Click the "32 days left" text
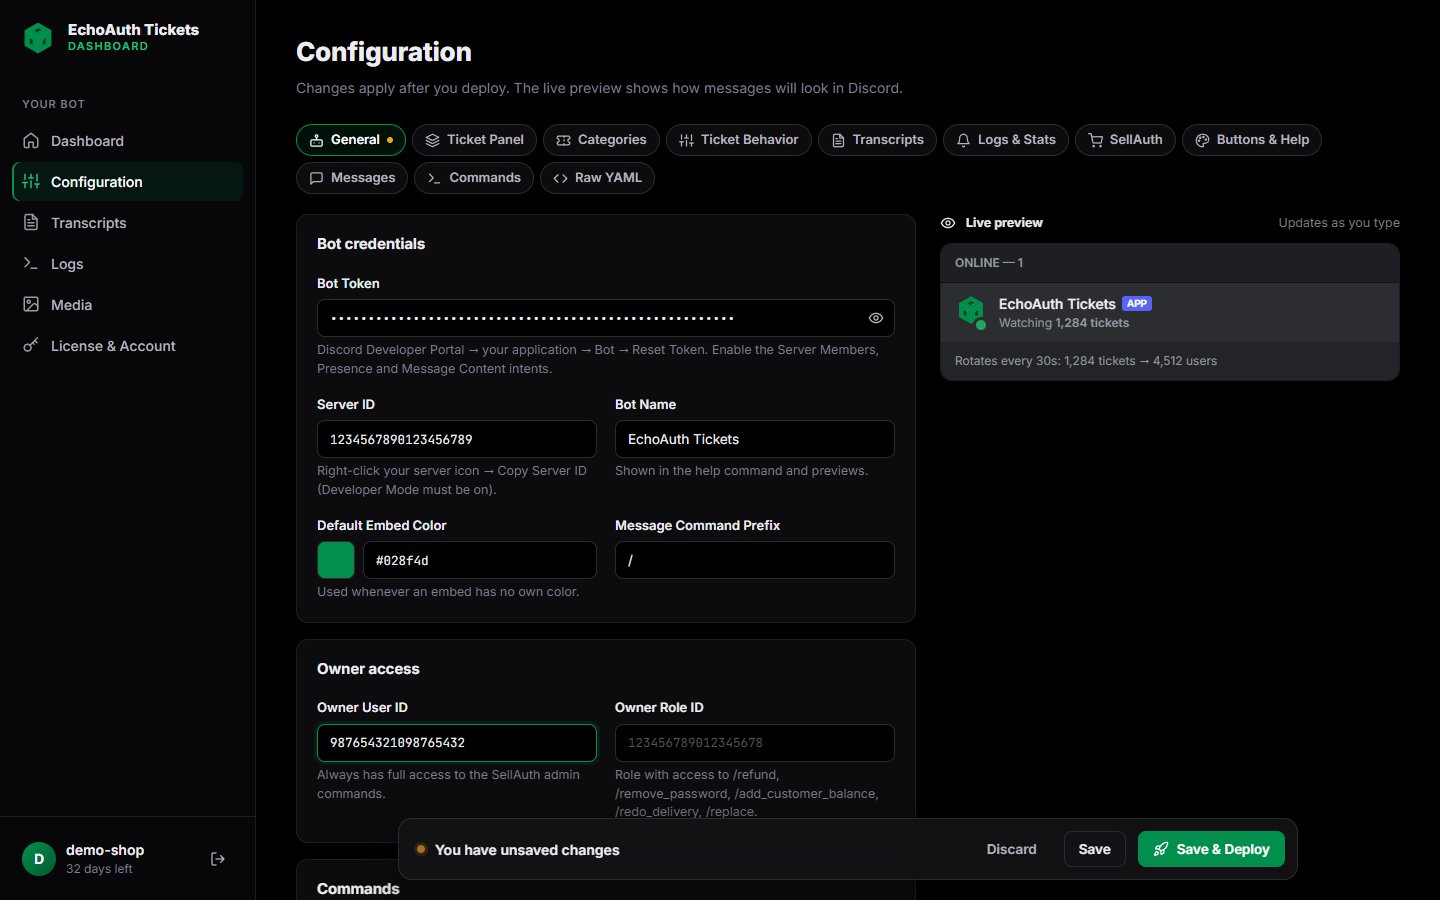Screen dimensions: 1440x900 pos(99,869)
